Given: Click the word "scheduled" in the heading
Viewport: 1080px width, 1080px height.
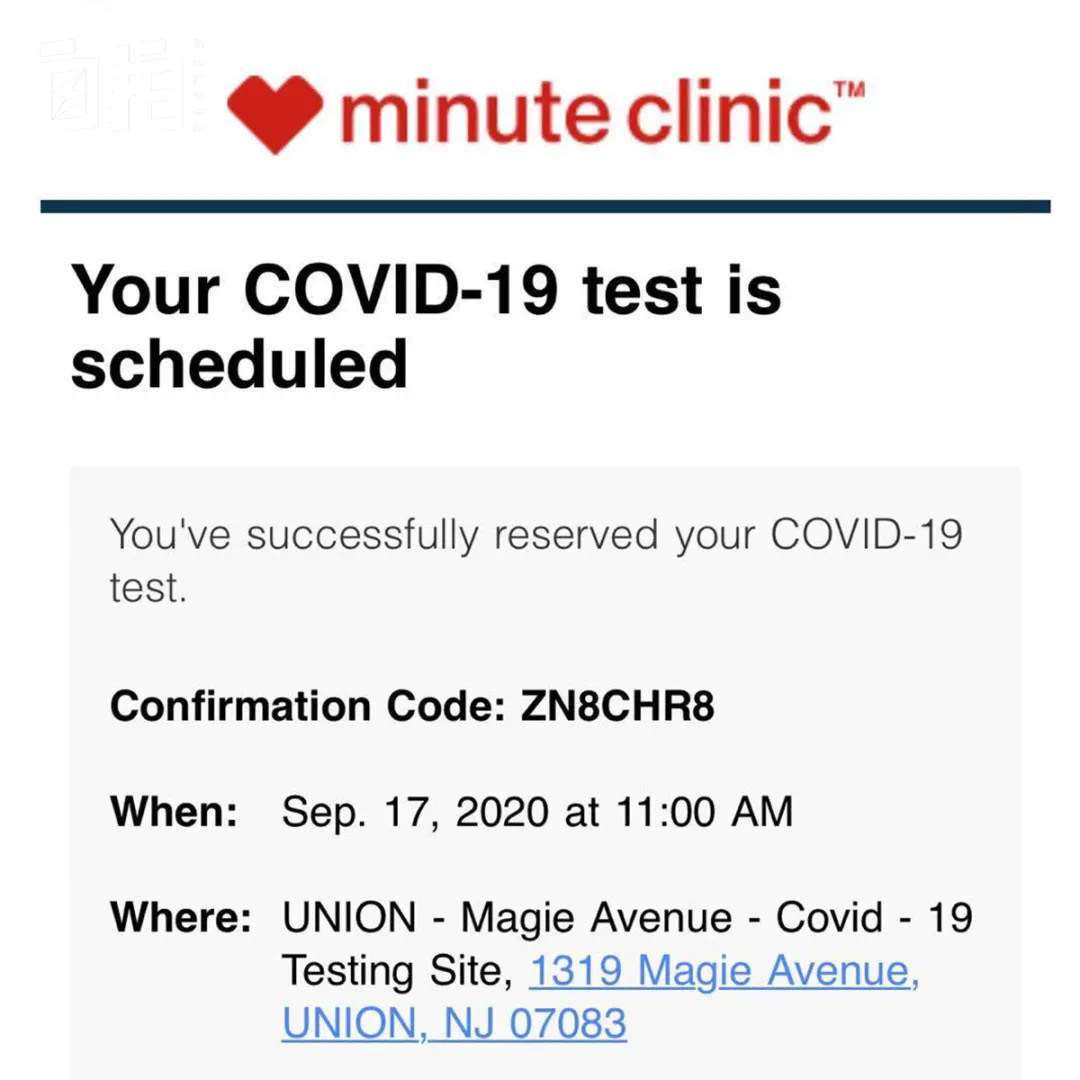Looking at the screenshot, I should [239, 364].
